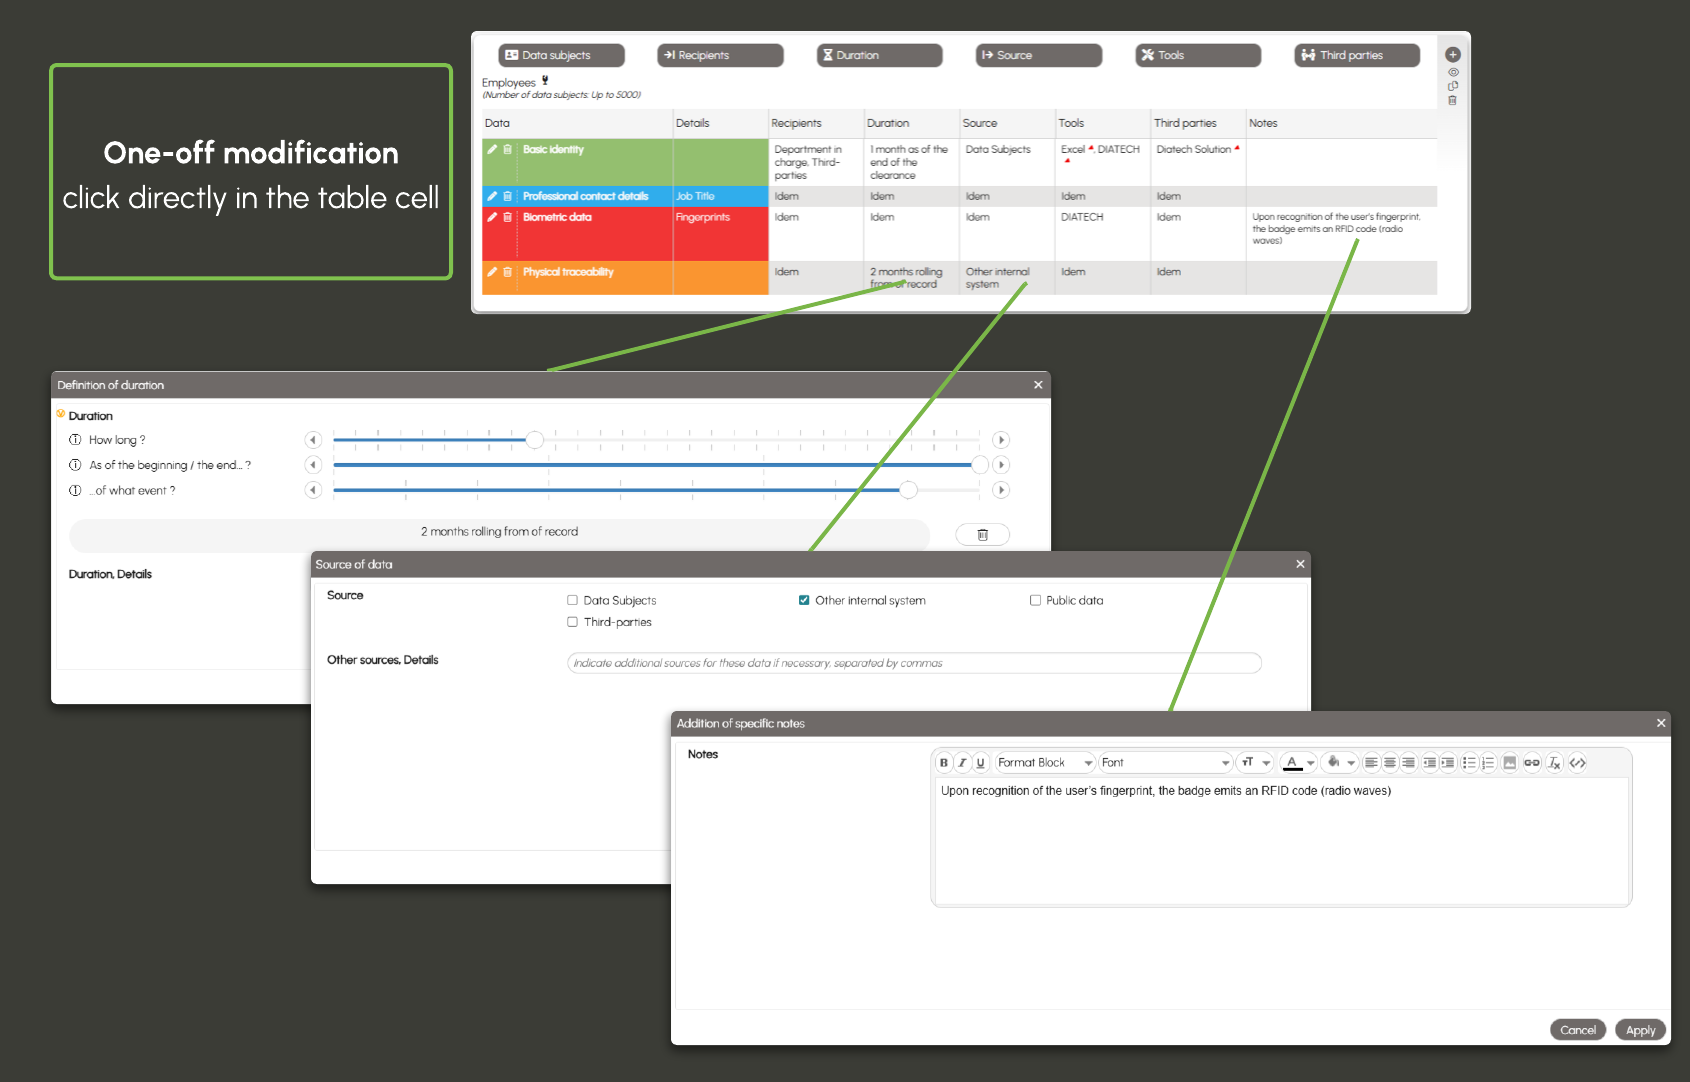
Task: Click the How long slider handle
Action: 535,440
